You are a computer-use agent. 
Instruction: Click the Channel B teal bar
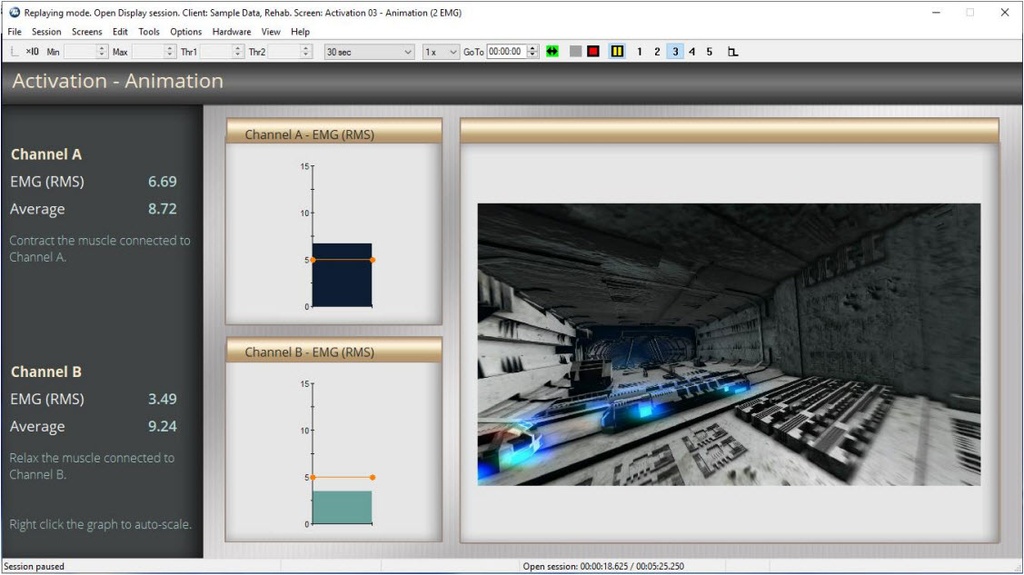(x=342, y=508)
